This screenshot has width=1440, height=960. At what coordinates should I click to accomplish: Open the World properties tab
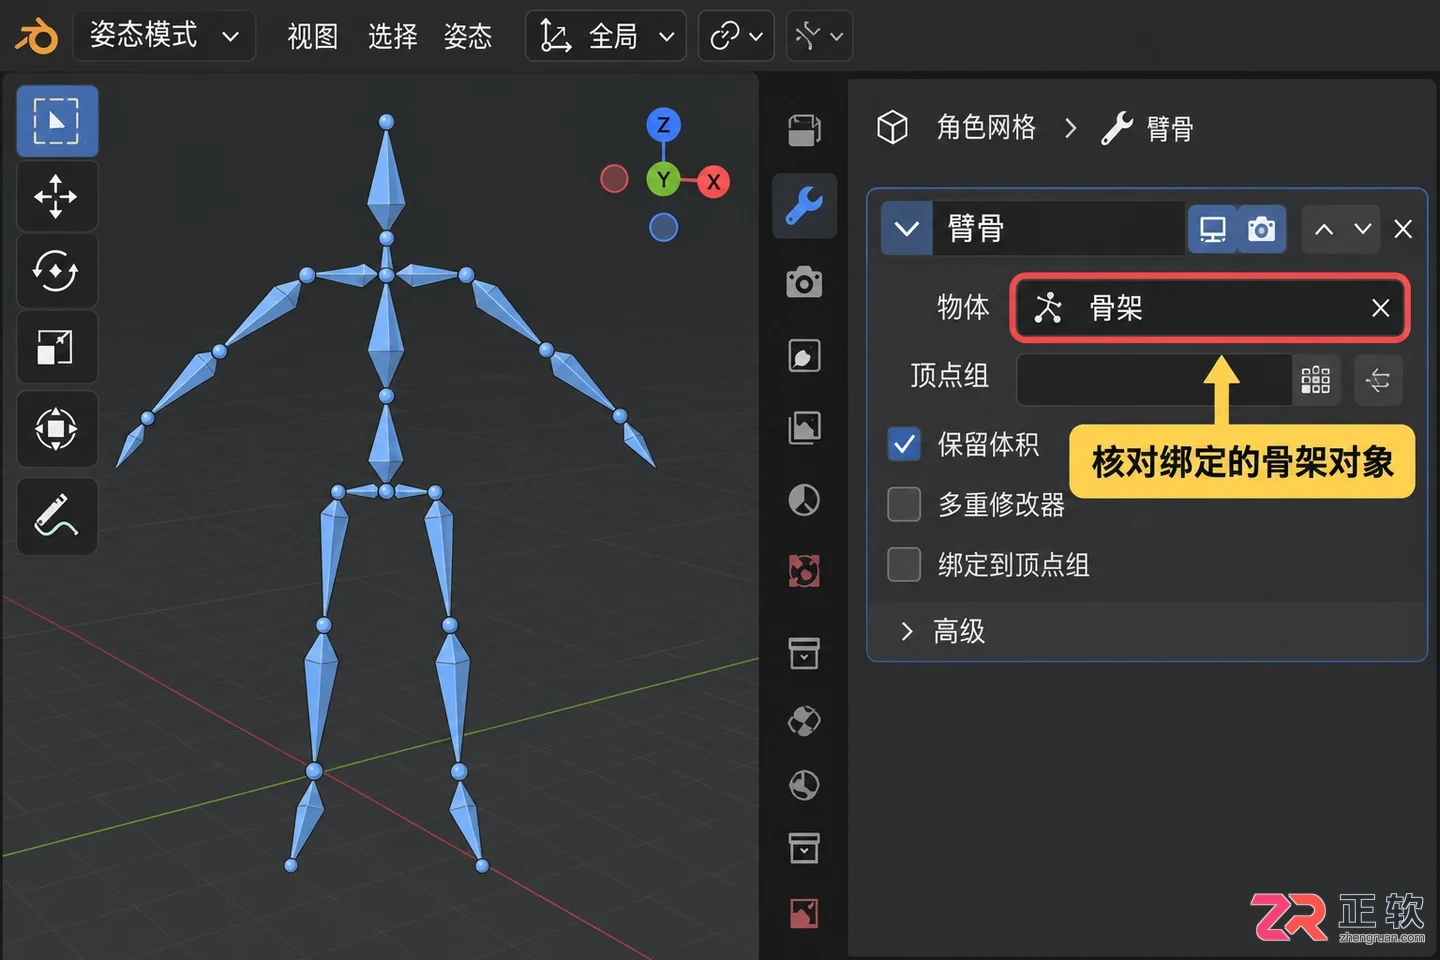804,571
